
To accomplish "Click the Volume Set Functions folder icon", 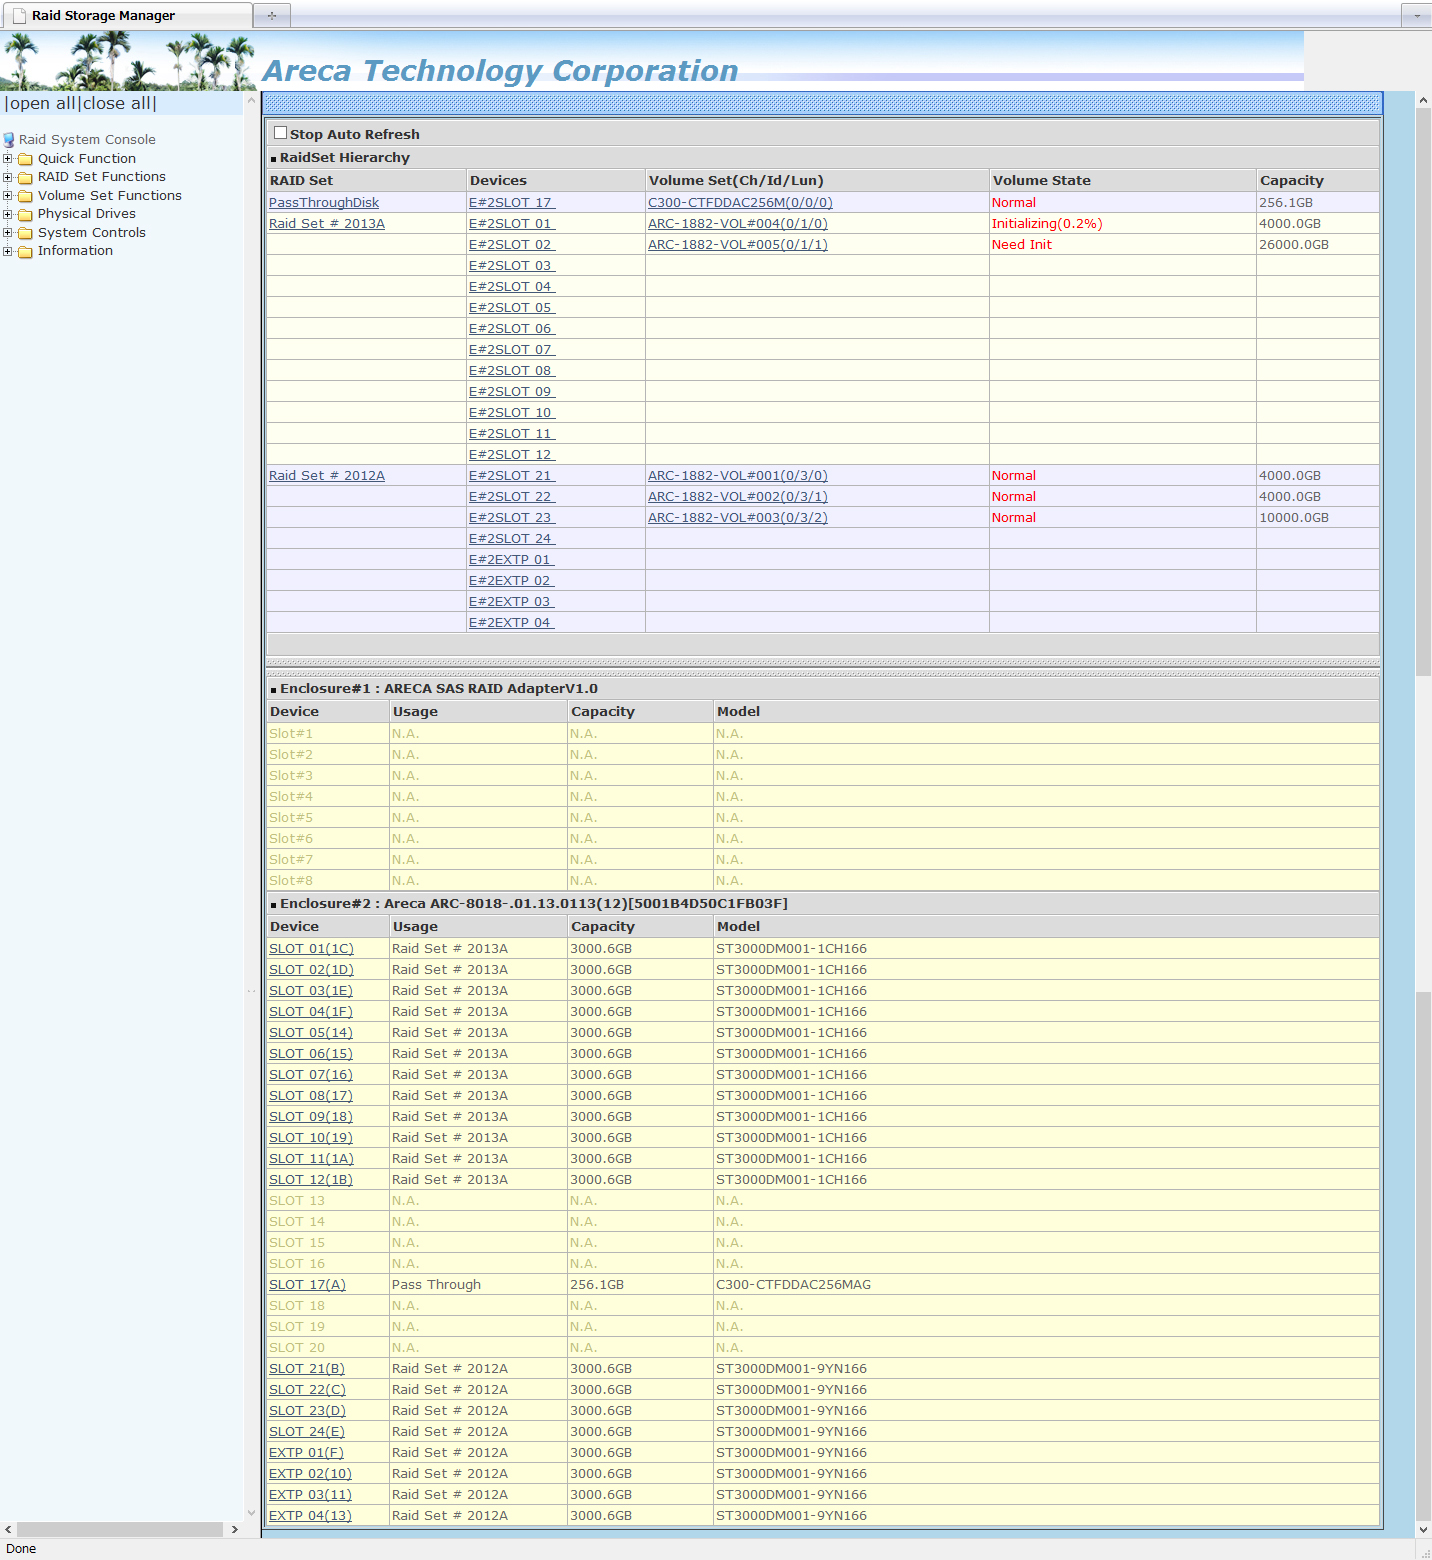I will point(26,196).
